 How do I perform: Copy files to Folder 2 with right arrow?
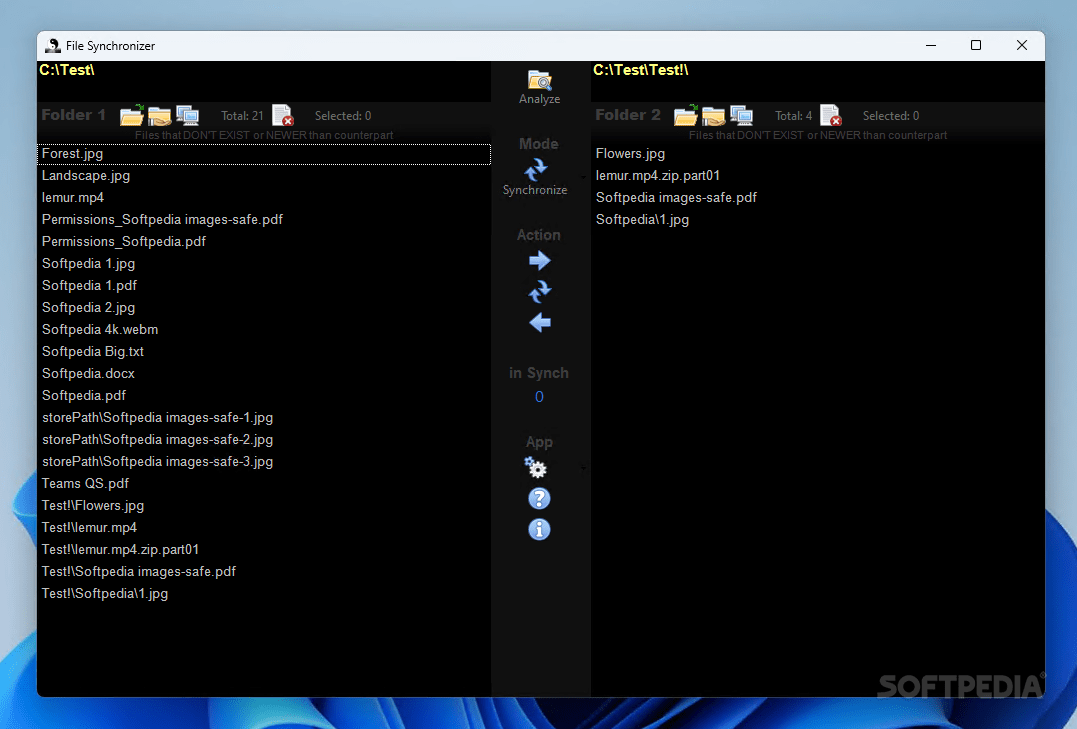[x=540, y=260]
